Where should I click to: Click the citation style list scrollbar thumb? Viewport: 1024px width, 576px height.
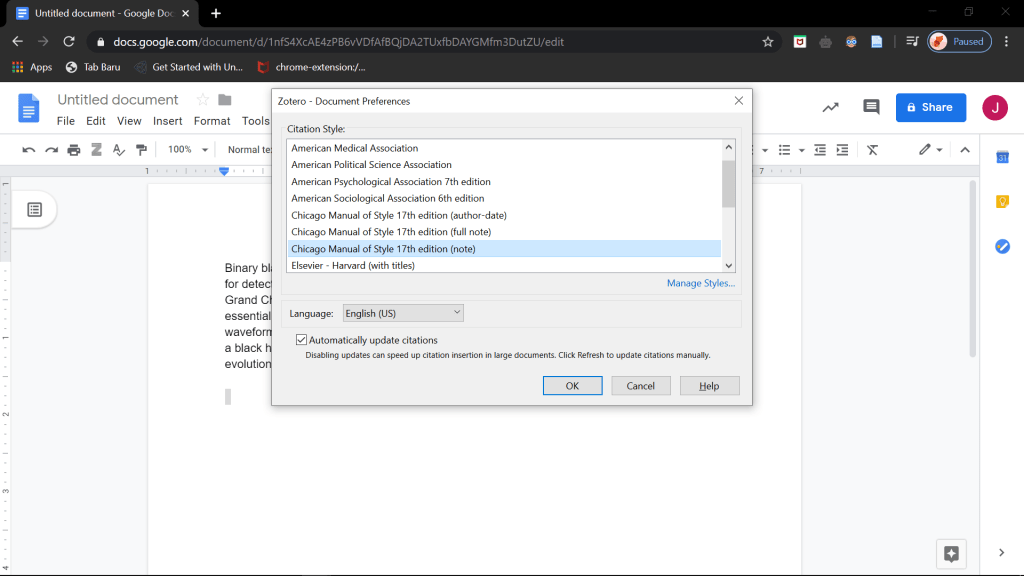pyautogui.click(x=728, y=182)
